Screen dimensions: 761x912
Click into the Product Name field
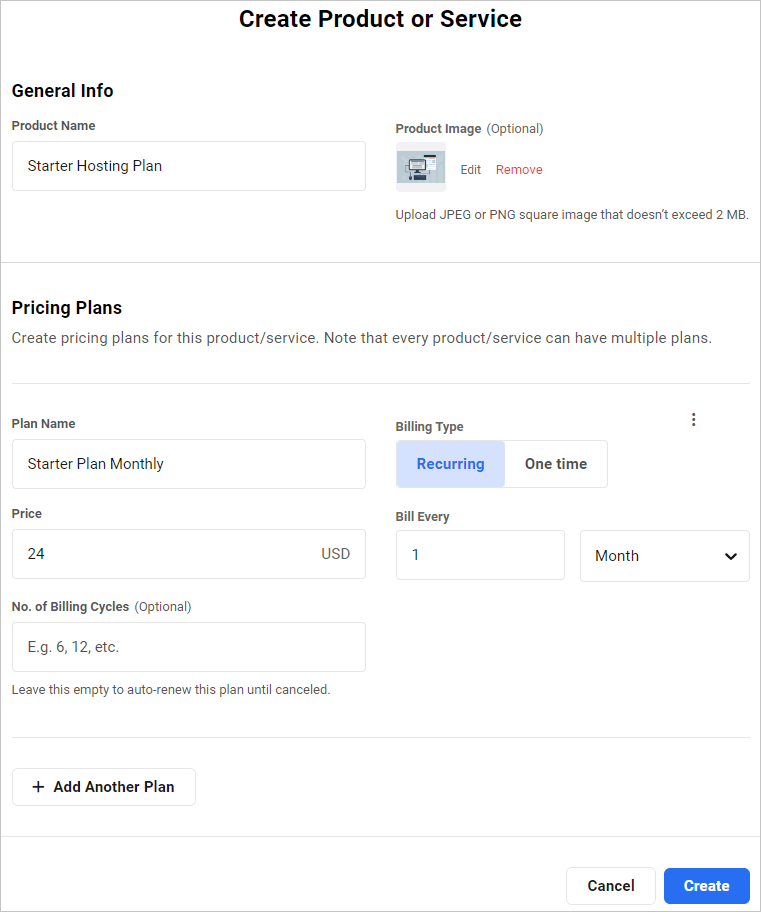pyautogui.click(x=188, y=166)
